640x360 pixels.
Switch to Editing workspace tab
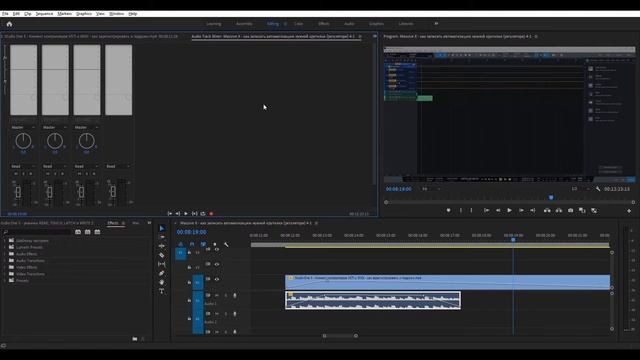pos(273,24)
